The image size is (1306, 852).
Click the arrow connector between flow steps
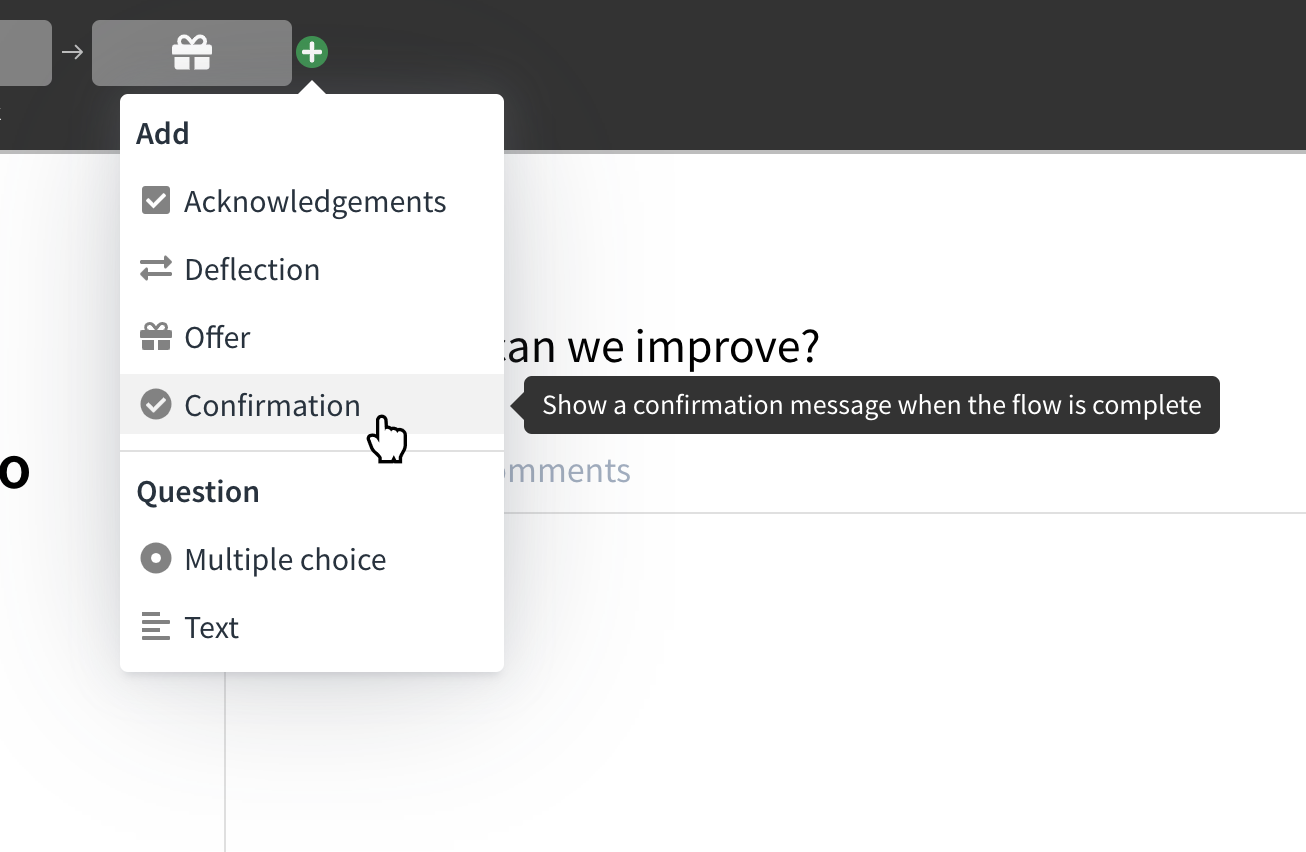72,52
